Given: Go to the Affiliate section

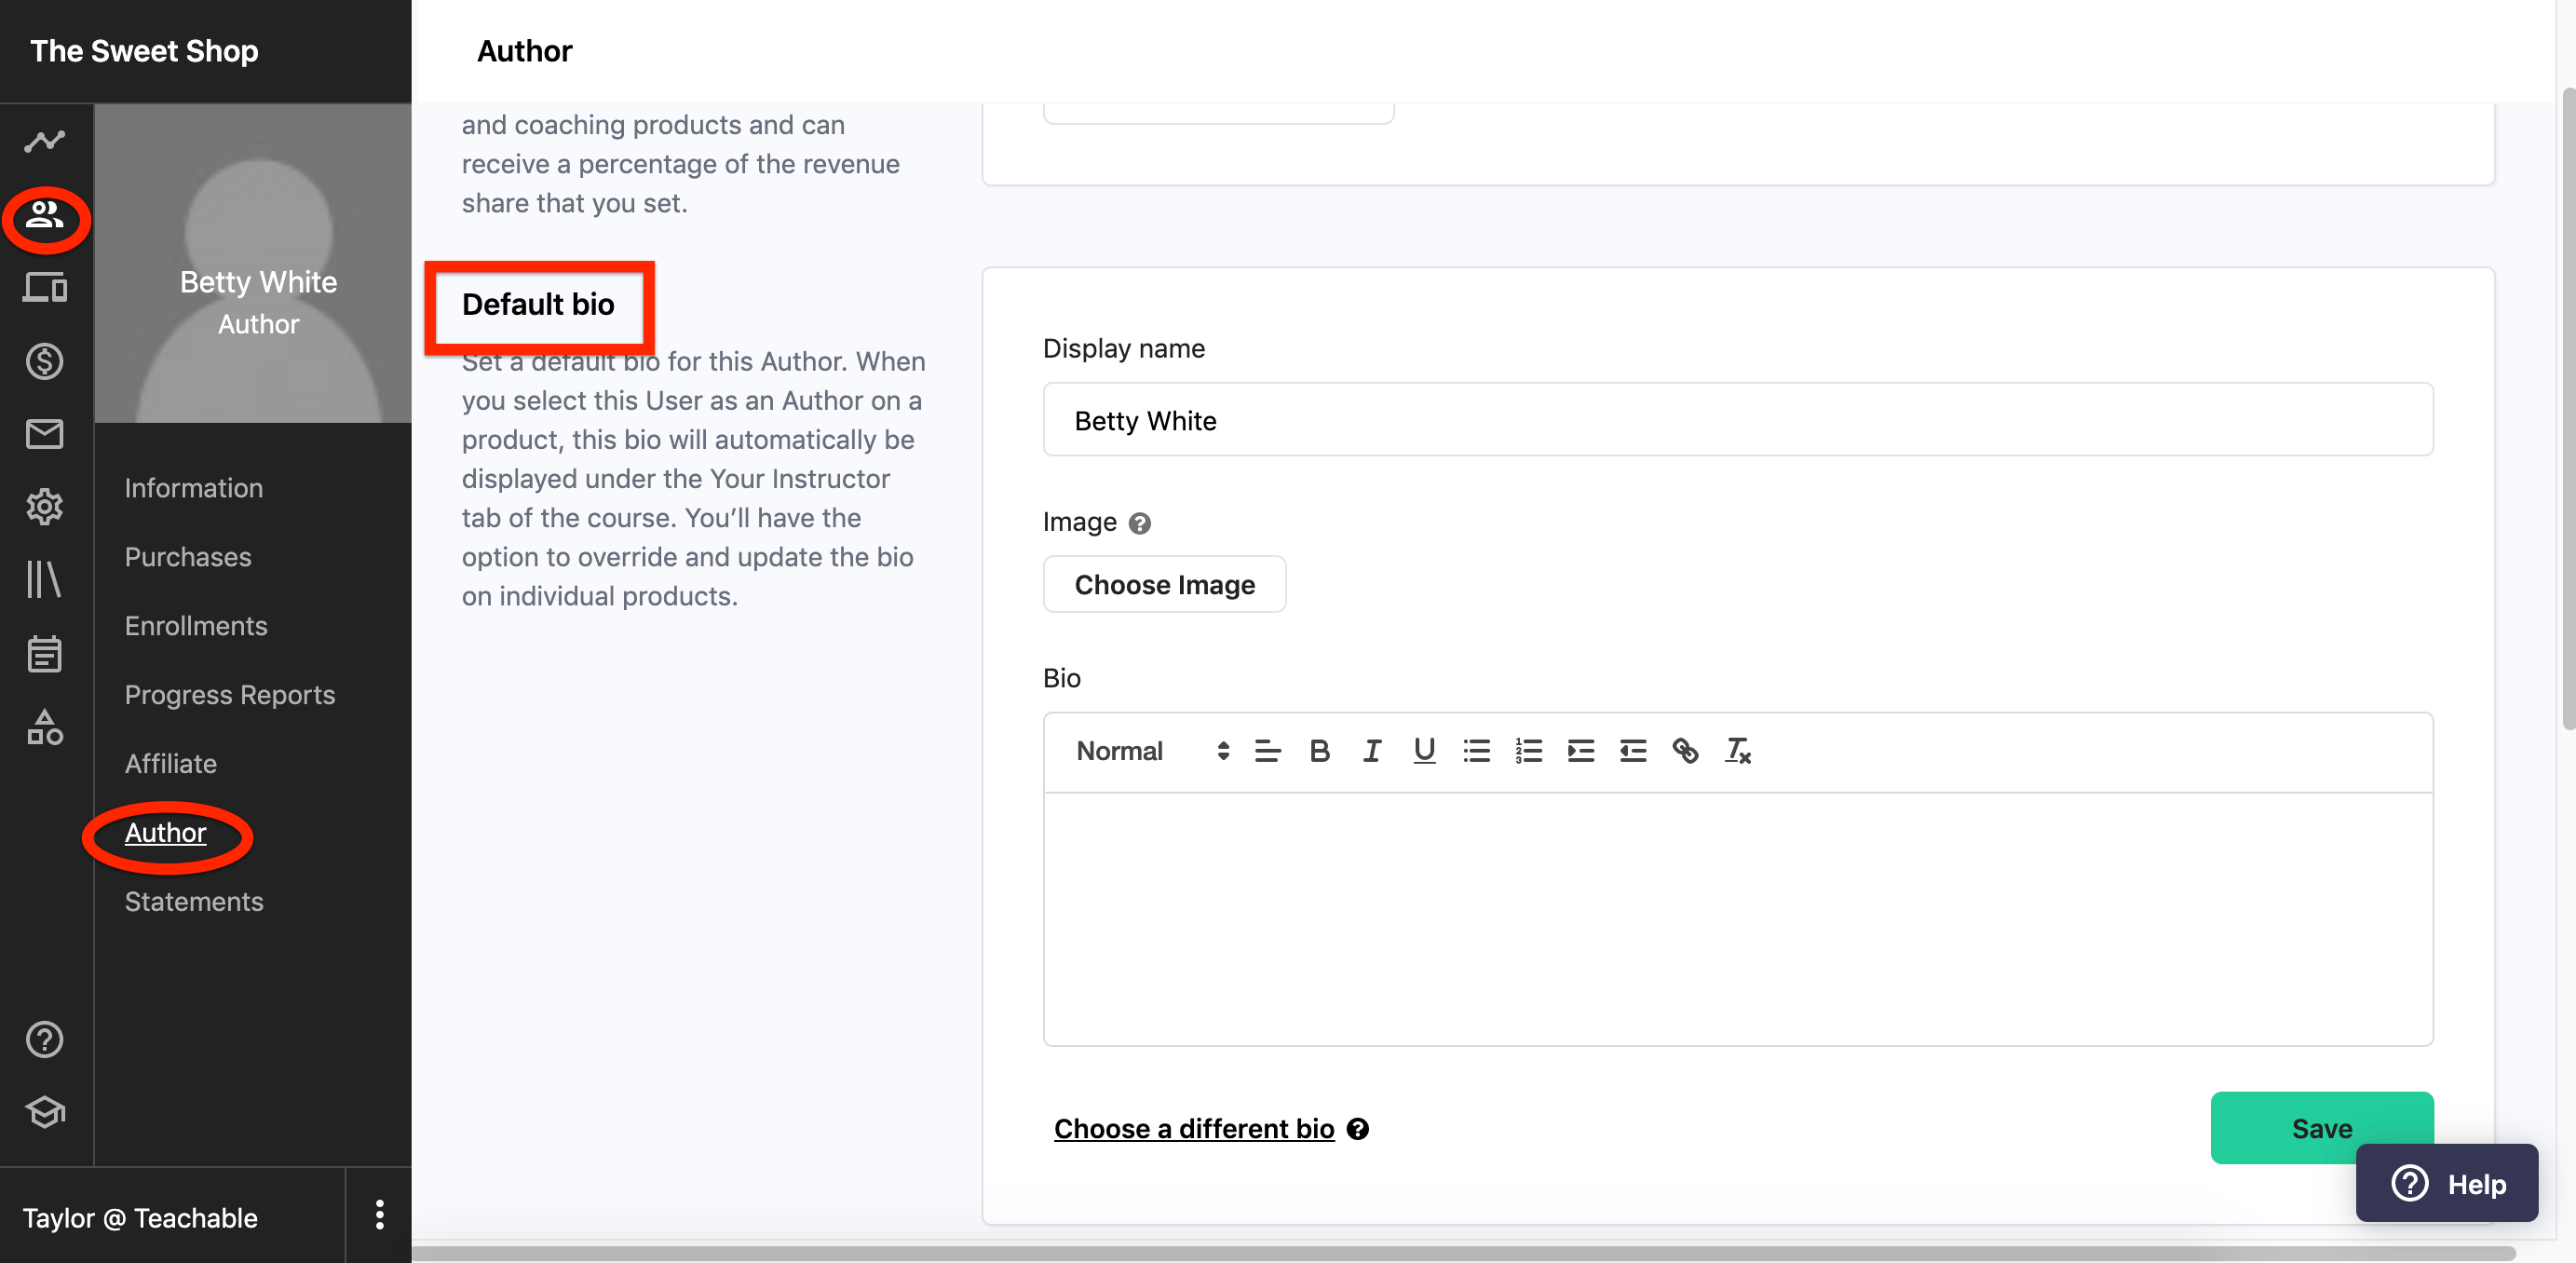Looking at the screenshot, I should click(171, 764).
